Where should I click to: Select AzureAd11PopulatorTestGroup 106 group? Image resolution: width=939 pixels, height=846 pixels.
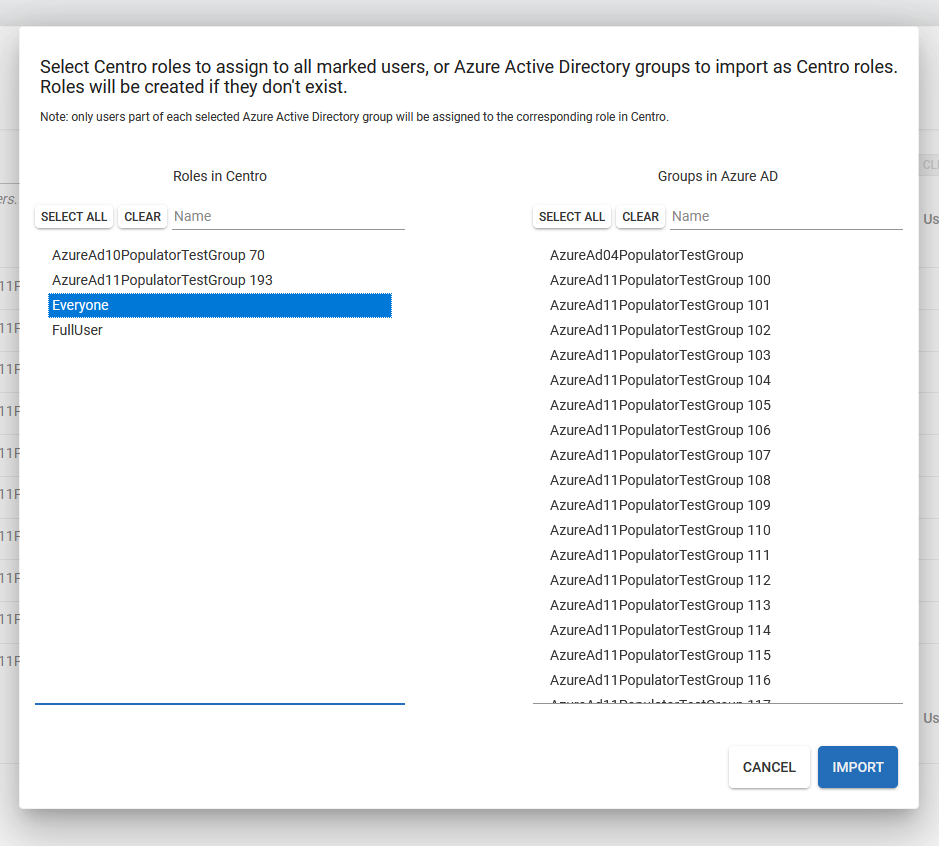[660, 430]
